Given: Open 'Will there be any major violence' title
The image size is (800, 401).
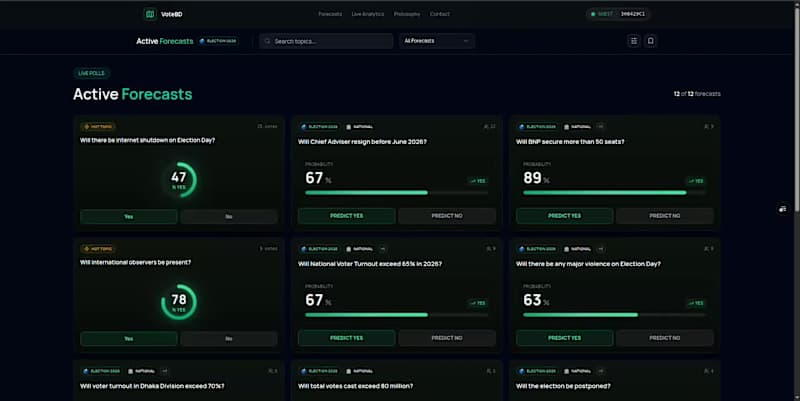Looking at the screenshot, I should [588, 264].
